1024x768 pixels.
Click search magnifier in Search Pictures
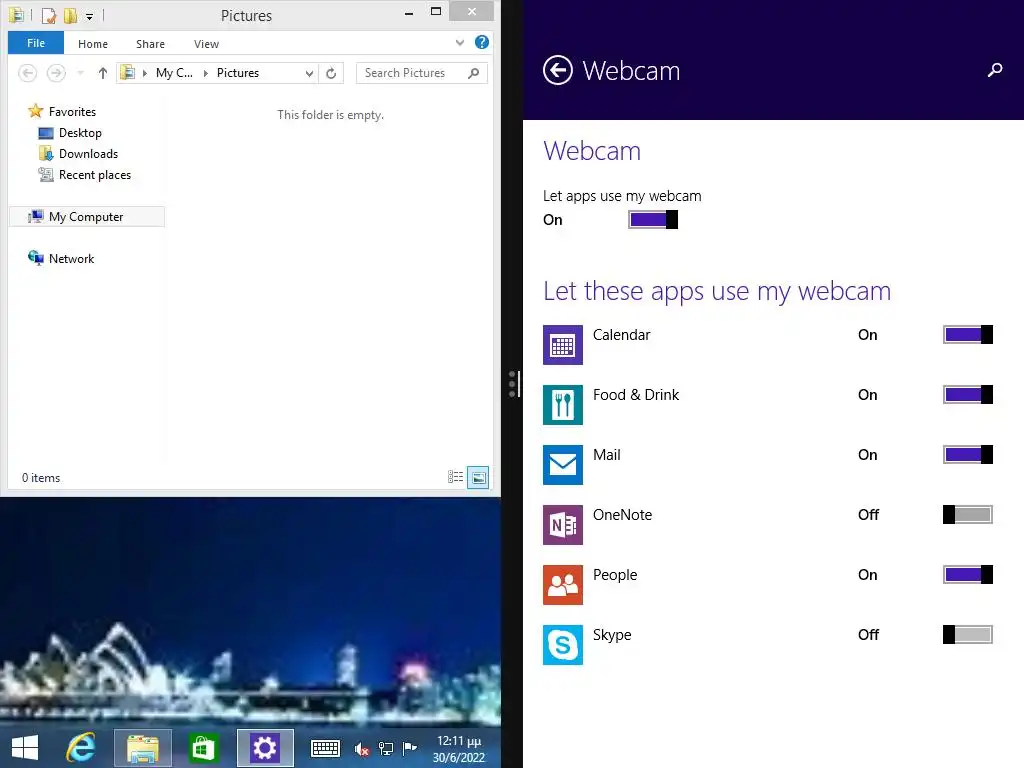pyautogui.click(x=473, y=73)
